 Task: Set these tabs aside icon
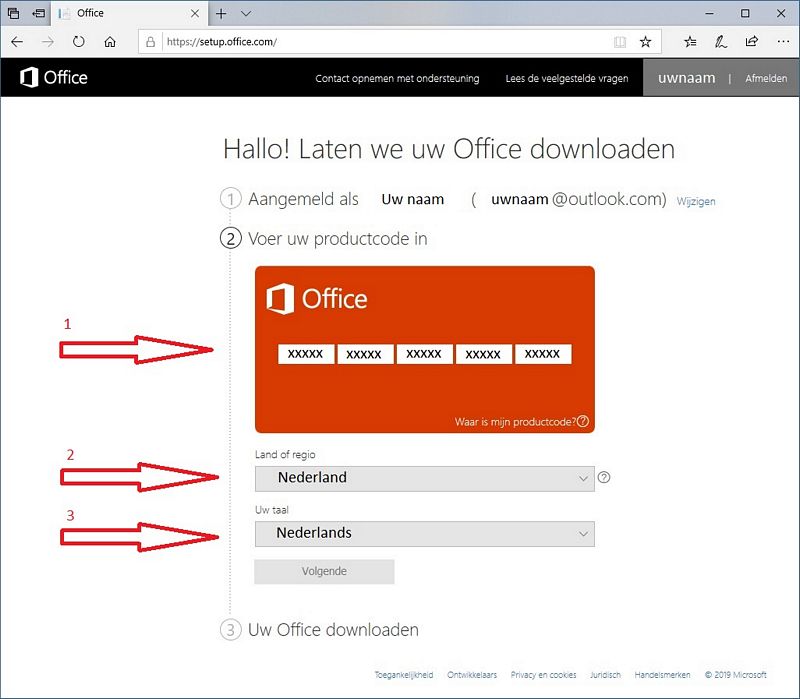tap(39, 13)
